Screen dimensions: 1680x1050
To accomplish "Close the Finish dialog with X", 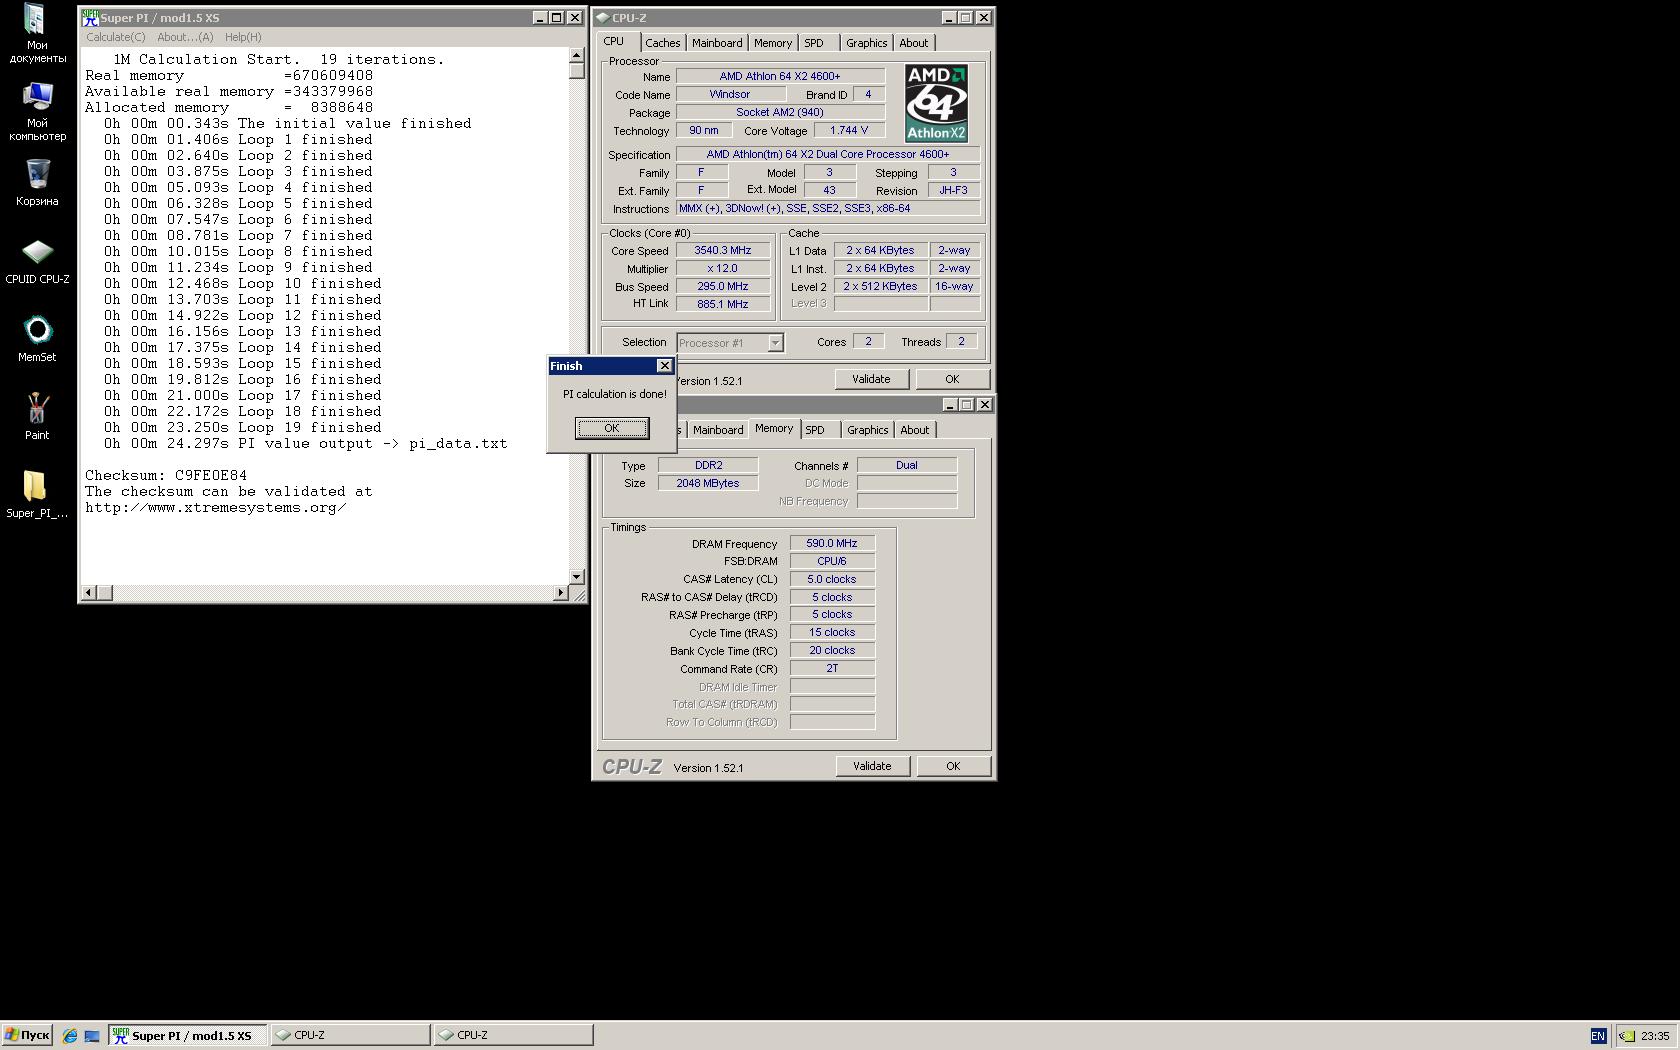I will pos(665,366).
